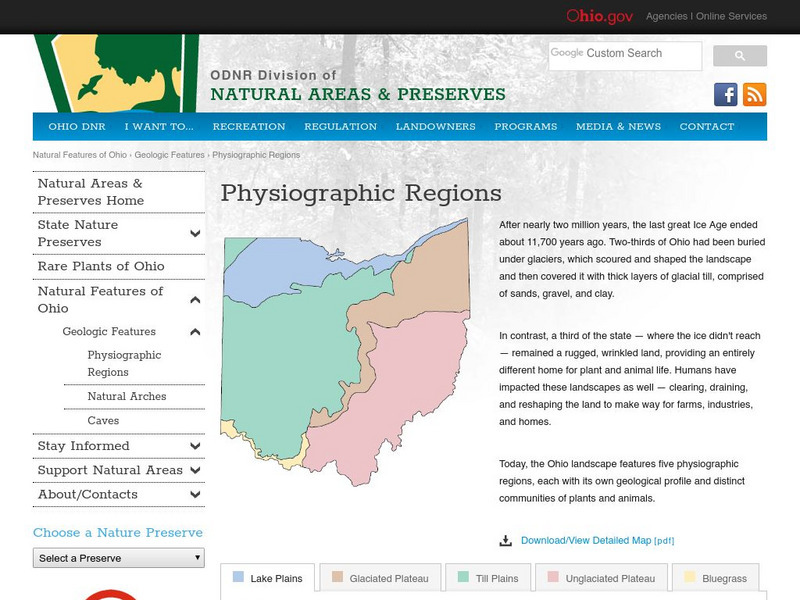Viewport: 800px width, 600px height.
Task: Toggle the Glaciated Plateau legend item
Action: (x=388, y=577)
